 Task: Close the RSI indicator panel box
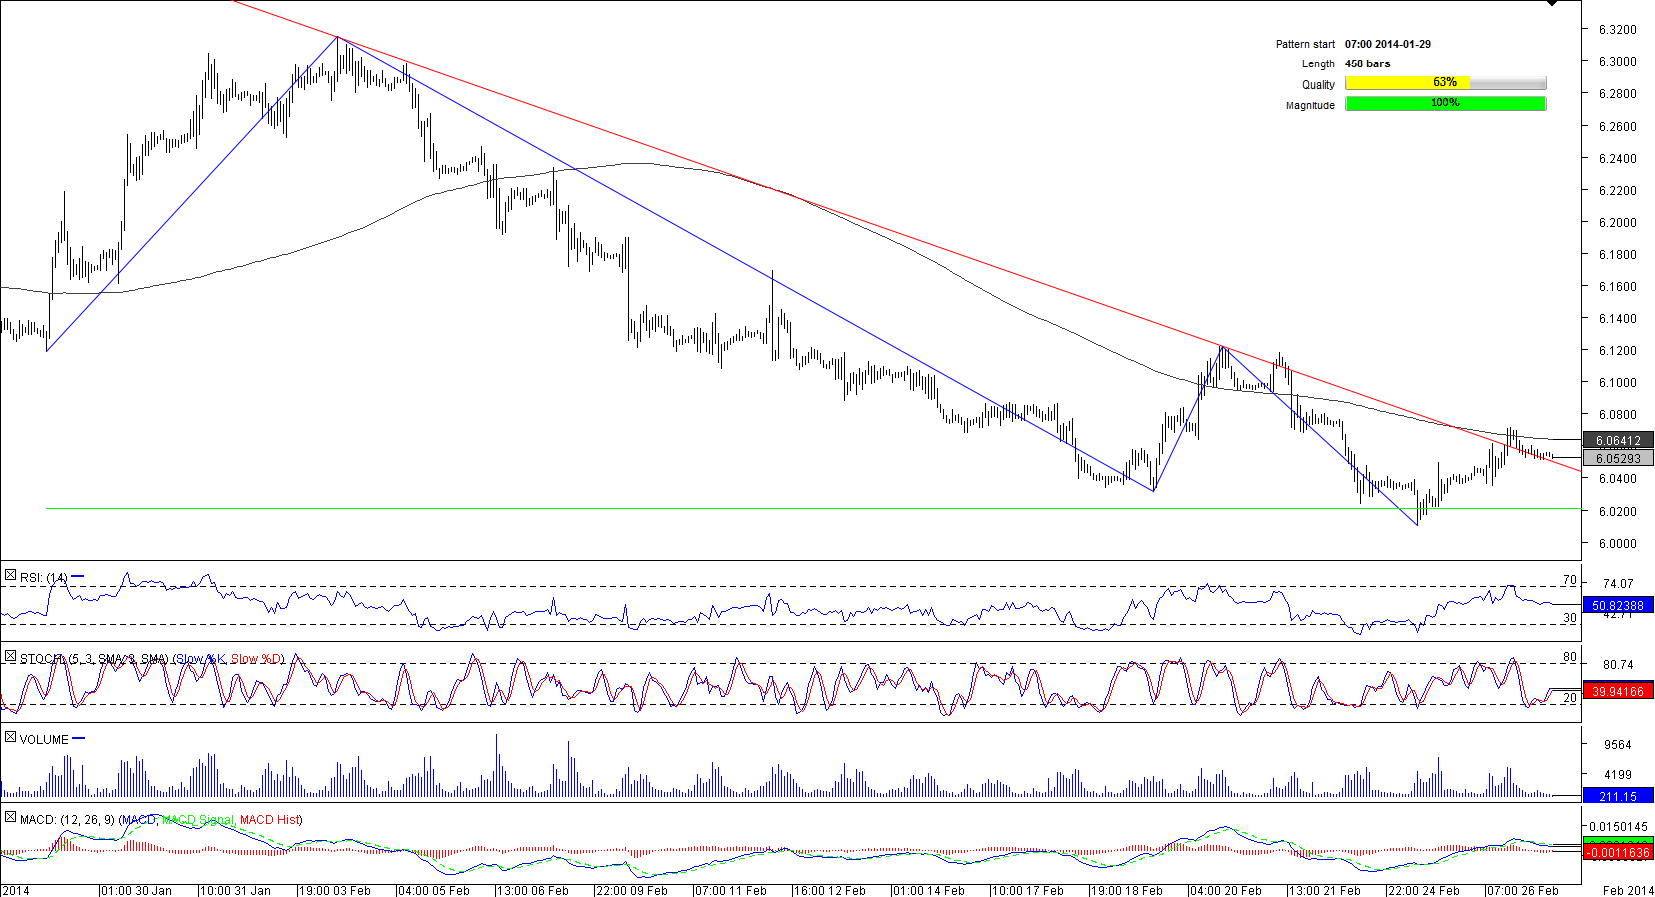coord(10,576)
